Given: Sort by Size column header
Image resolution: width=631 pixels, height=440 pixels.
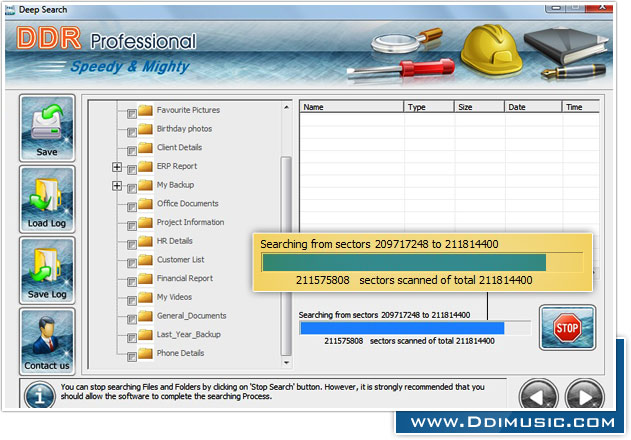Looking at the screenshot, I should click(x=480, y=107).
